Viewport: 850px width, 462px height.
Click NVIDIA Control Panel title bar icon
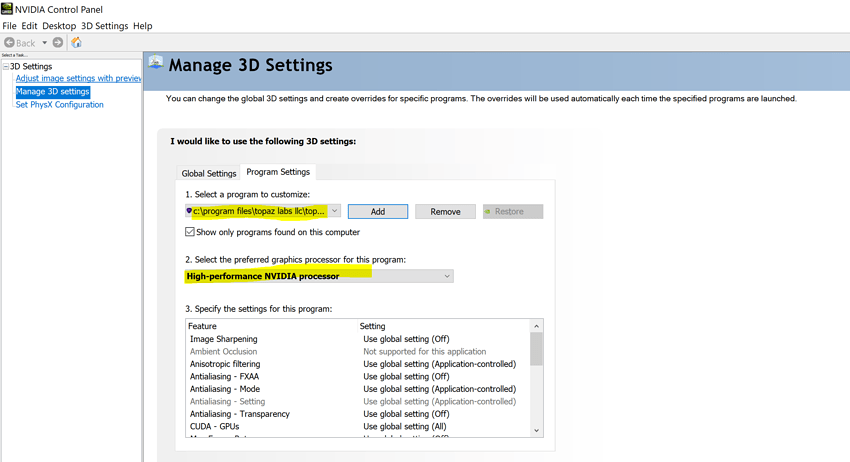[7, 9]
